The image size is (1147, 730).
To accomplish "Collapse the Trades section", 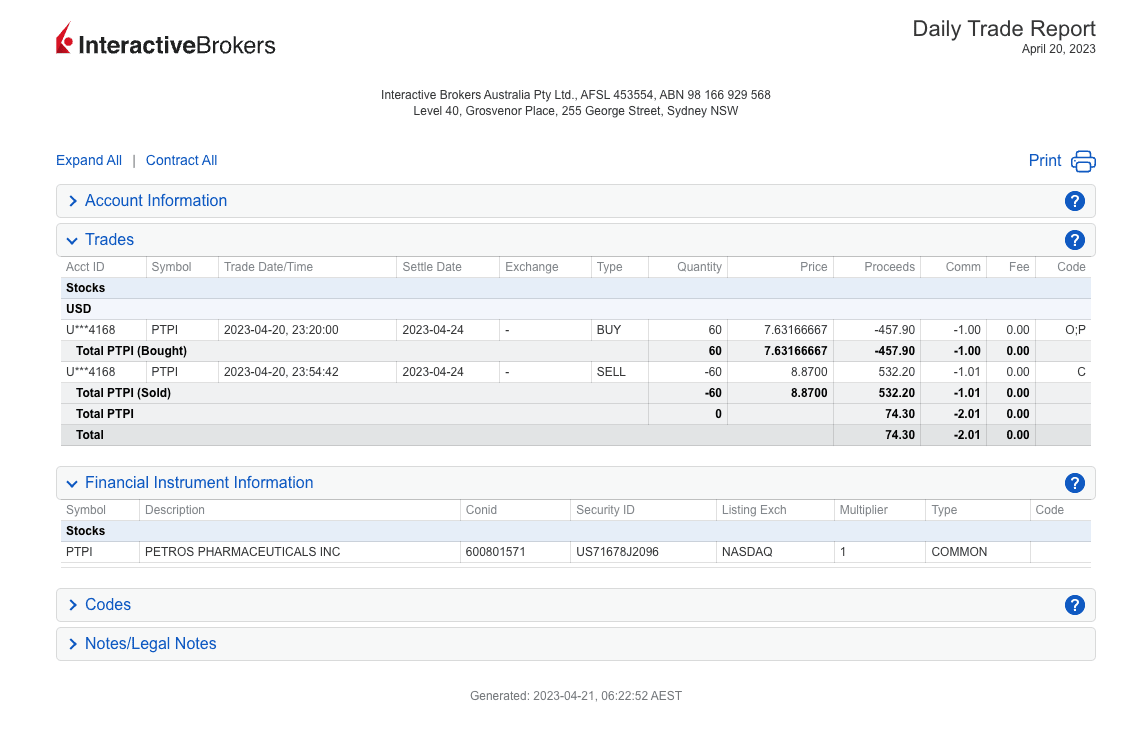I will (x=109, y=240).
